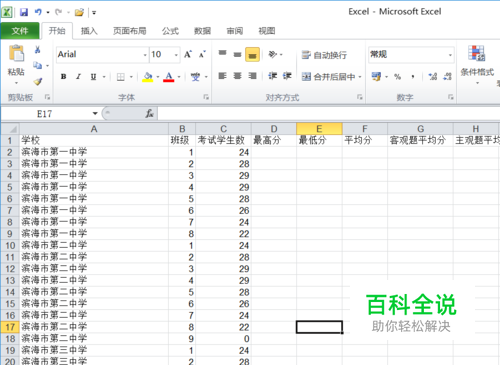Activate the Format Painter brush
The width and height of the screenshot is (500, 365).
point(38,81)
